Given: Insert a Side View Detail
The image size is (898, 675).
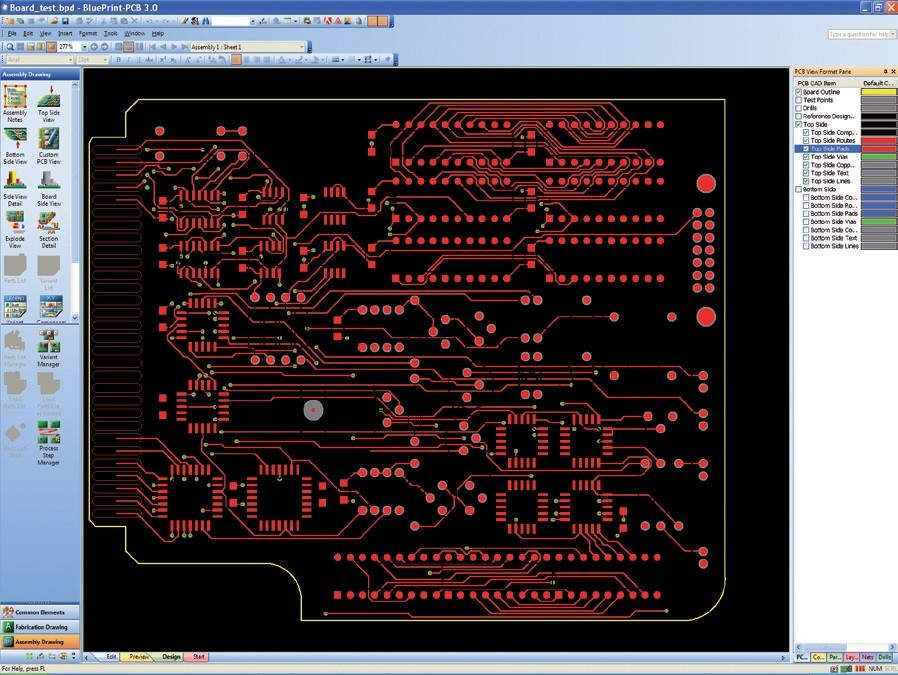Looking at the screenshot, I should click(15, 188).
